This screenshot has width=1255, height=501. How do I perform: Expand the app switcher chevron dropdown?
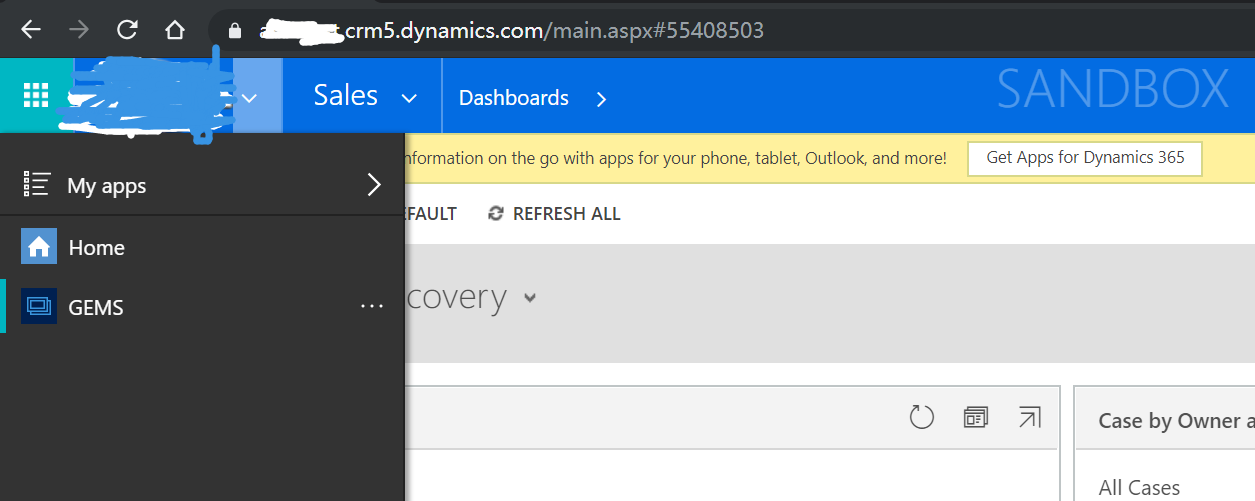coord(250,98)
